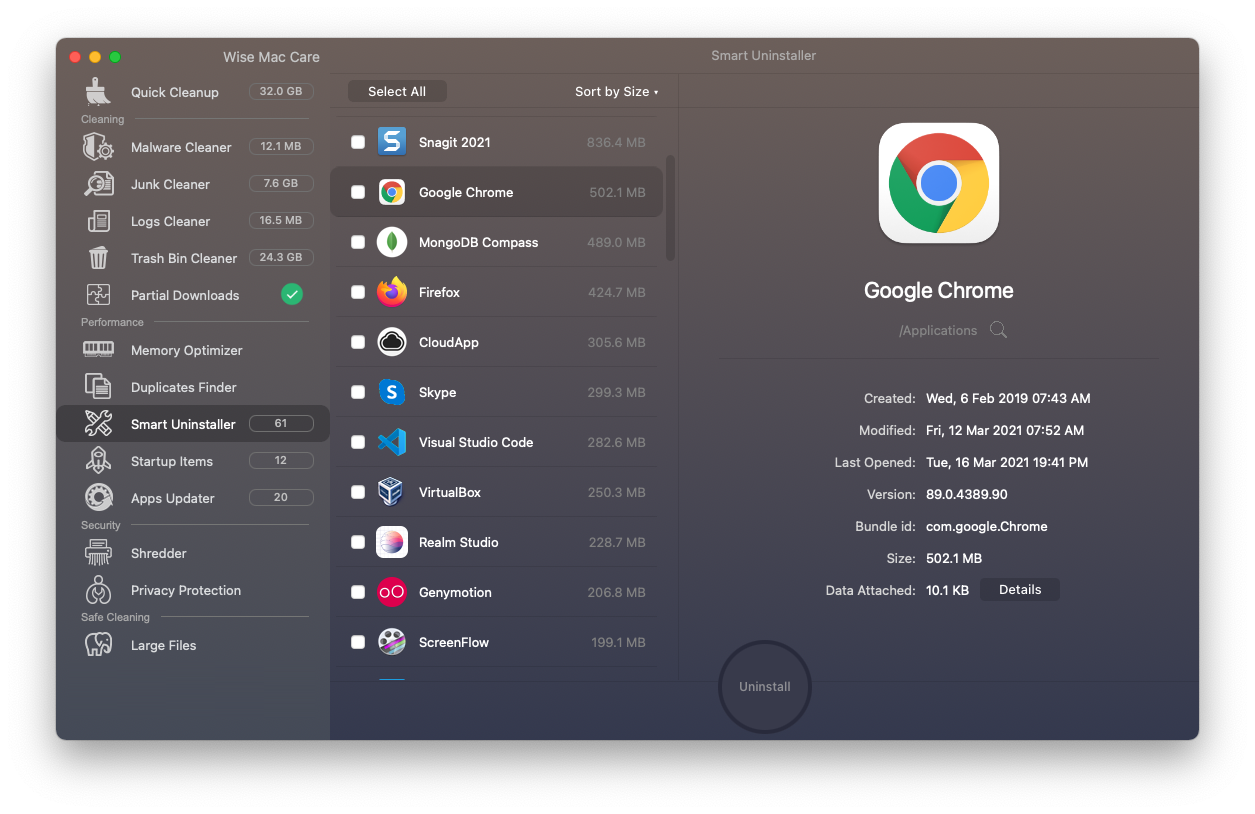Click the Logs Cleaner icon

[98, 221]
